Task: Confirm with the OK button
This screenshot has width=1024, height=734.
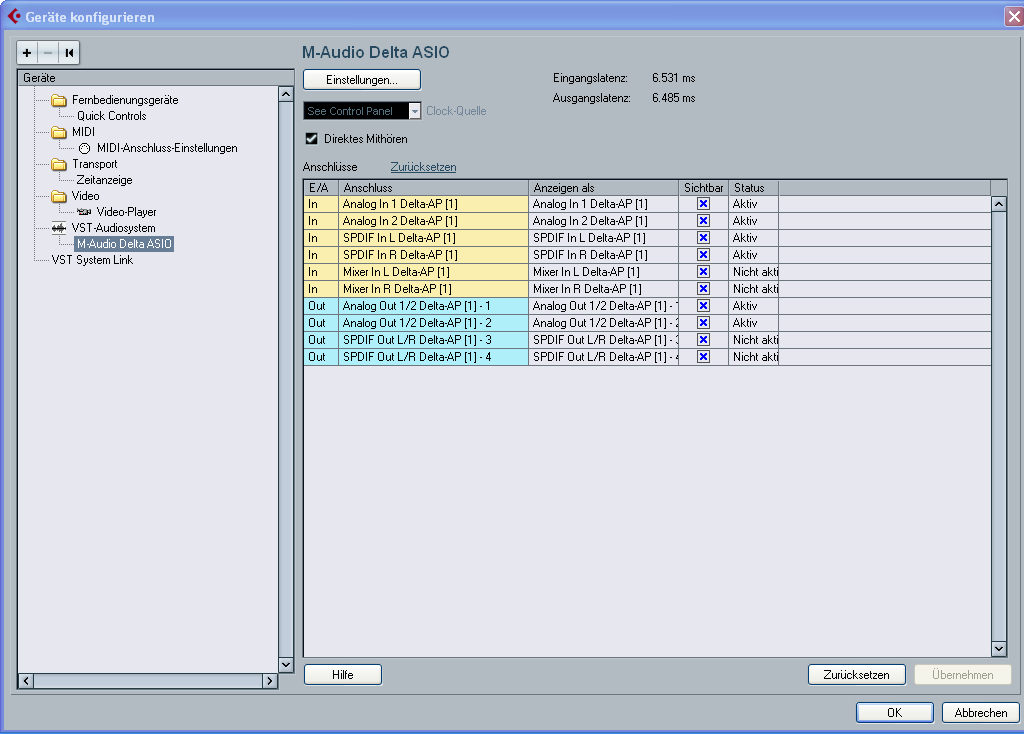Action: pyautogui.click(x=895, y=712)
